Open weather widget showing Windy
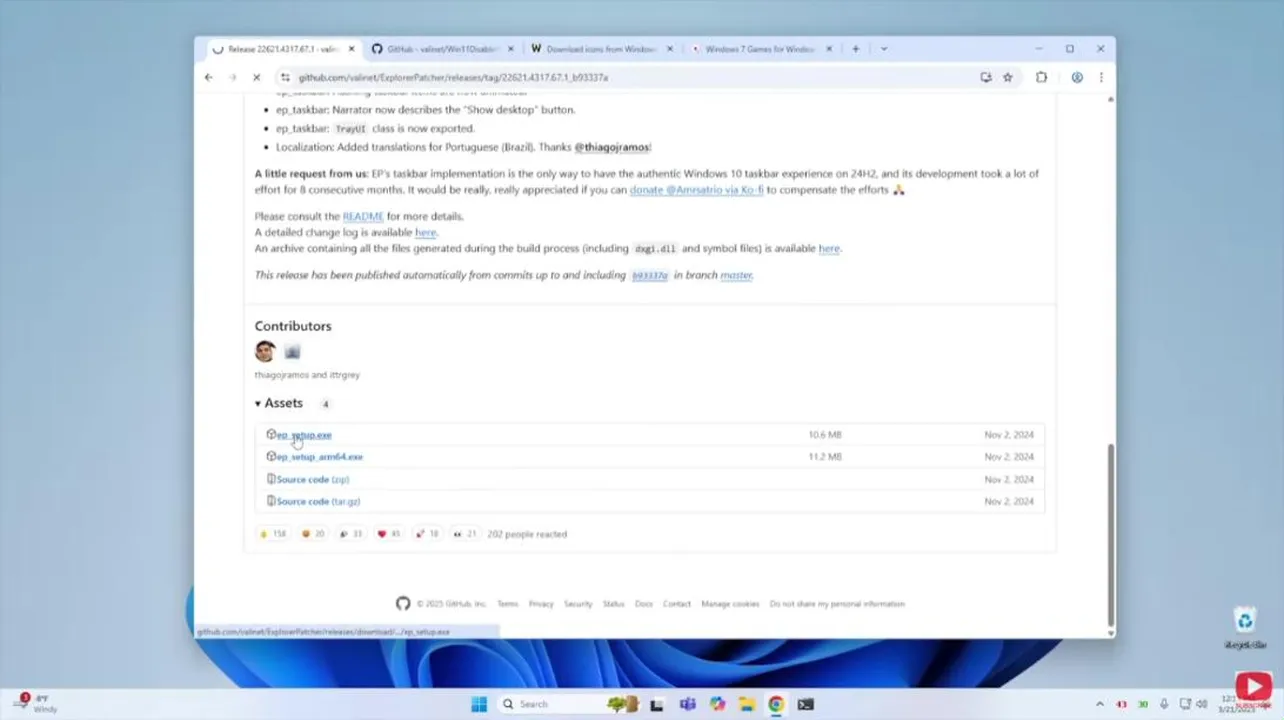Image resolution: width=1284 pixels, height=720 pixels. (38, 704)
